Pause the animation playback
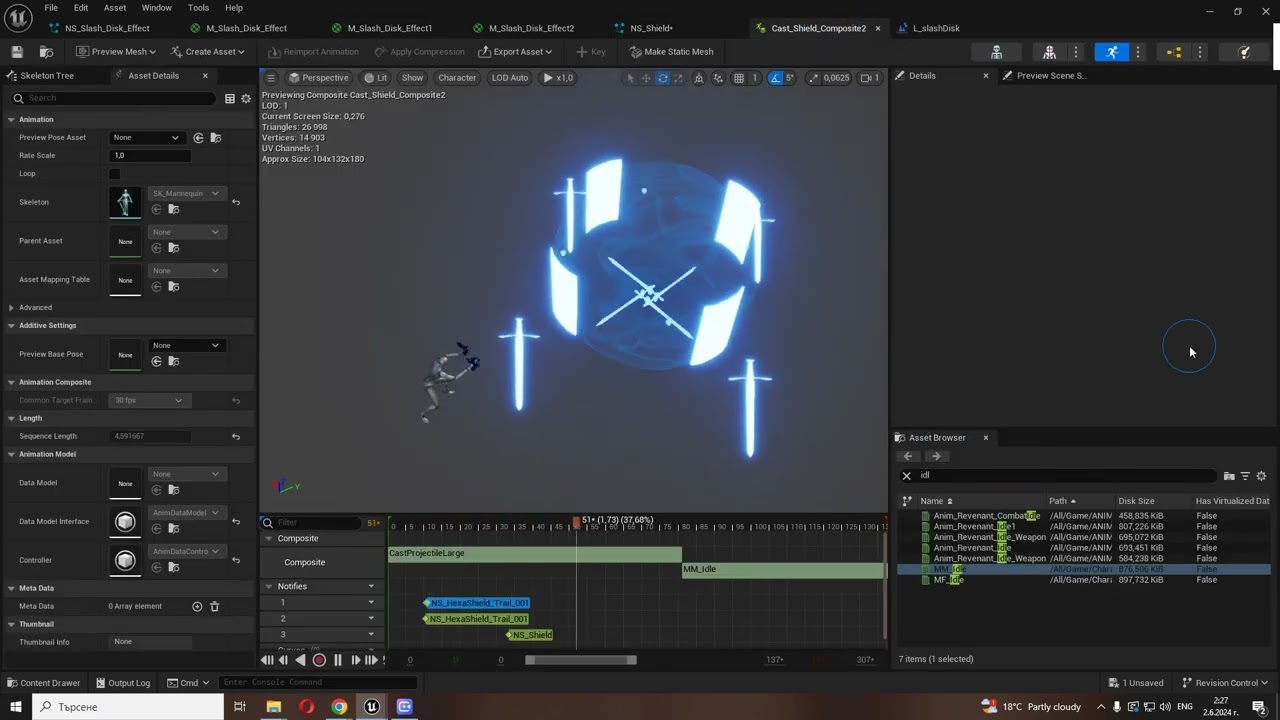Screen dimensions: 1280x720 [337, 660]
